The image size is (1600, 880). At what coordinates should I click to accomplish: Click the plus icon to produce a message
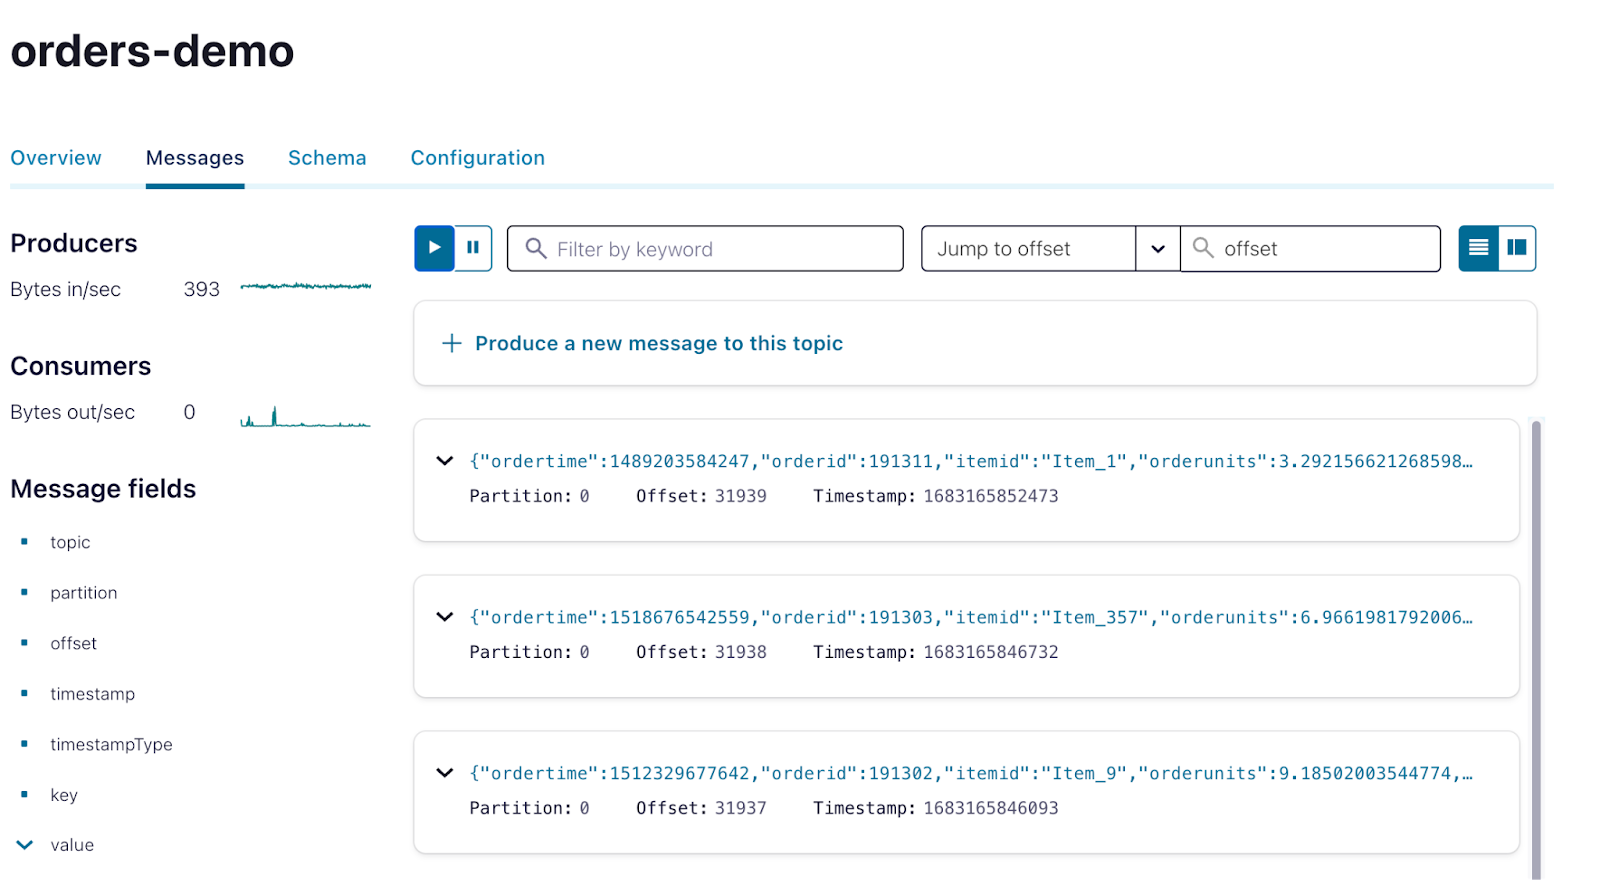pos(452,343)
